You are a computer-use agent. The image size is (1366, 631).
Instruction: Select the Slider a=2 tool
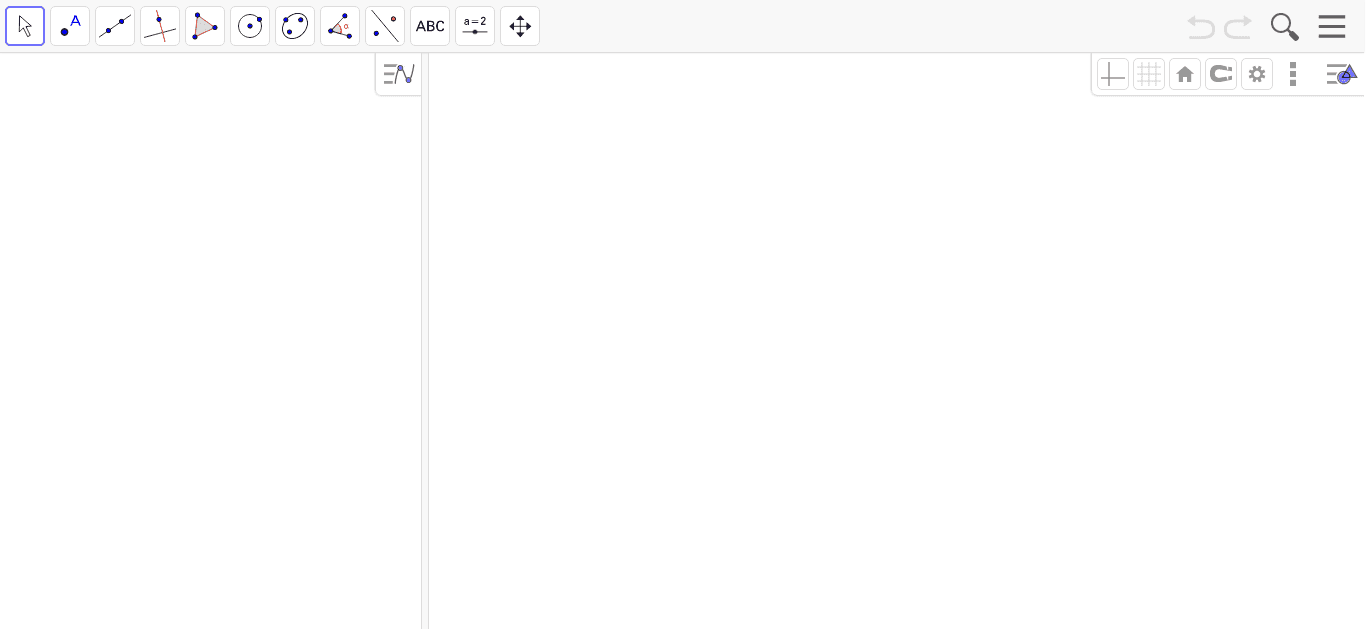coord(475,26)
